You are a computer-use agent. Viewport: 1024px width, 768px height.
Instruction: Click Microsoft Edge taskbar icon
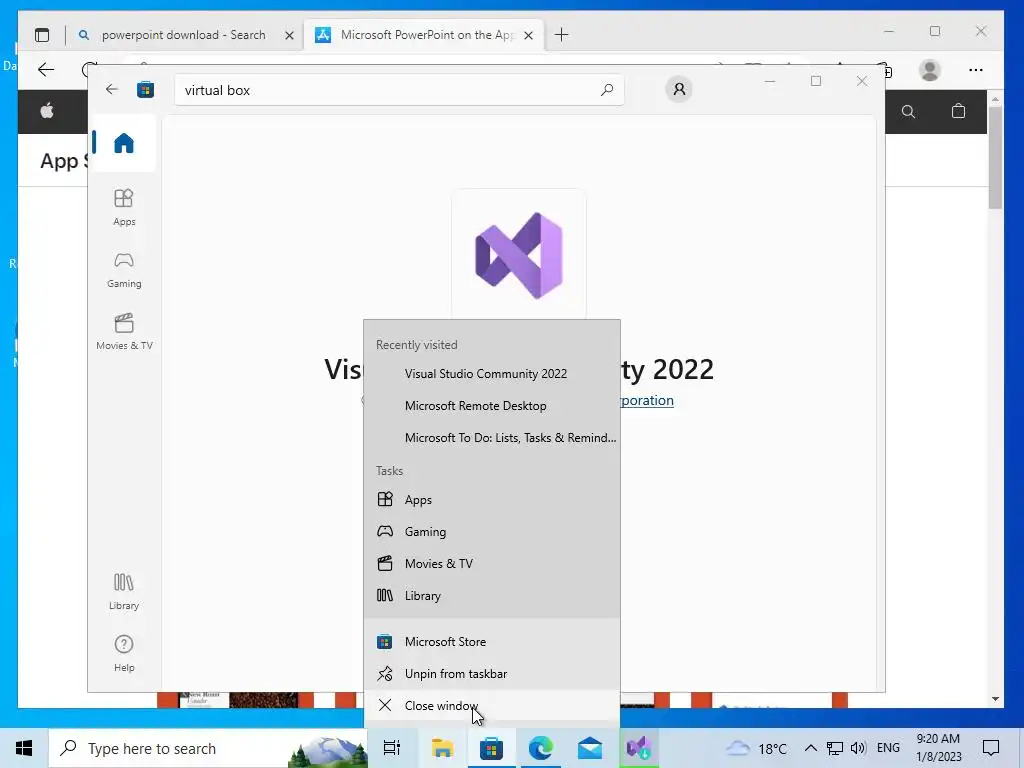coord(541,748)
